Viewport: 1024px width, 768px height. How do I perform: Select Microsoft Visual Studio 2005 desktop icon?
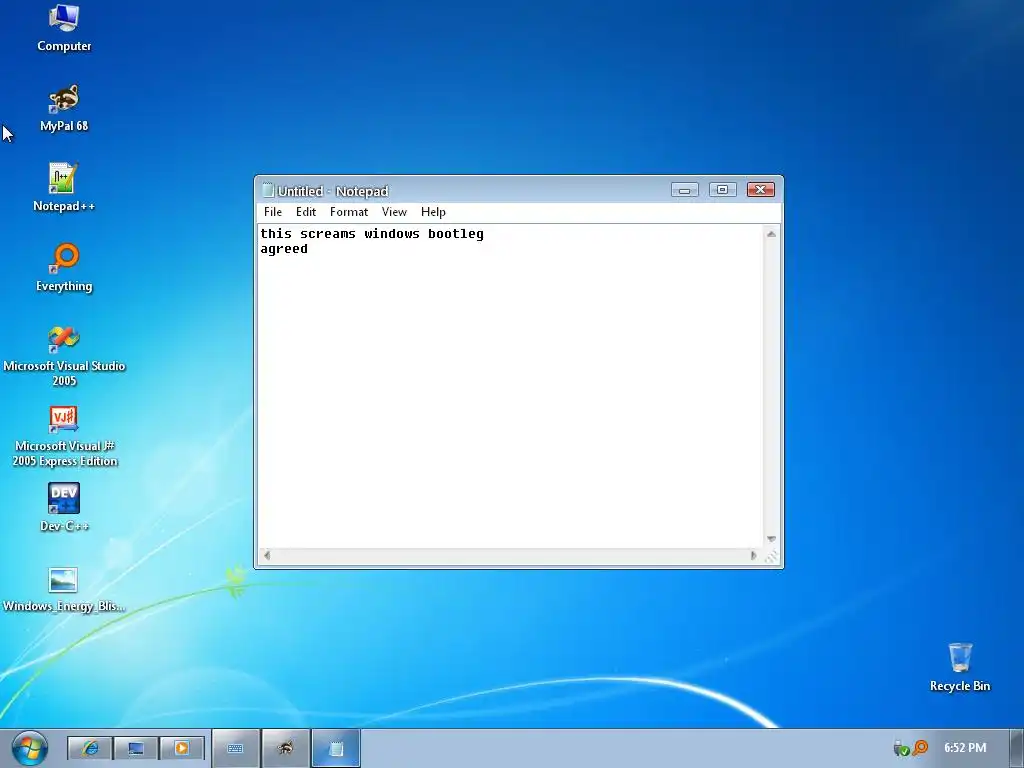pos(64,357)
